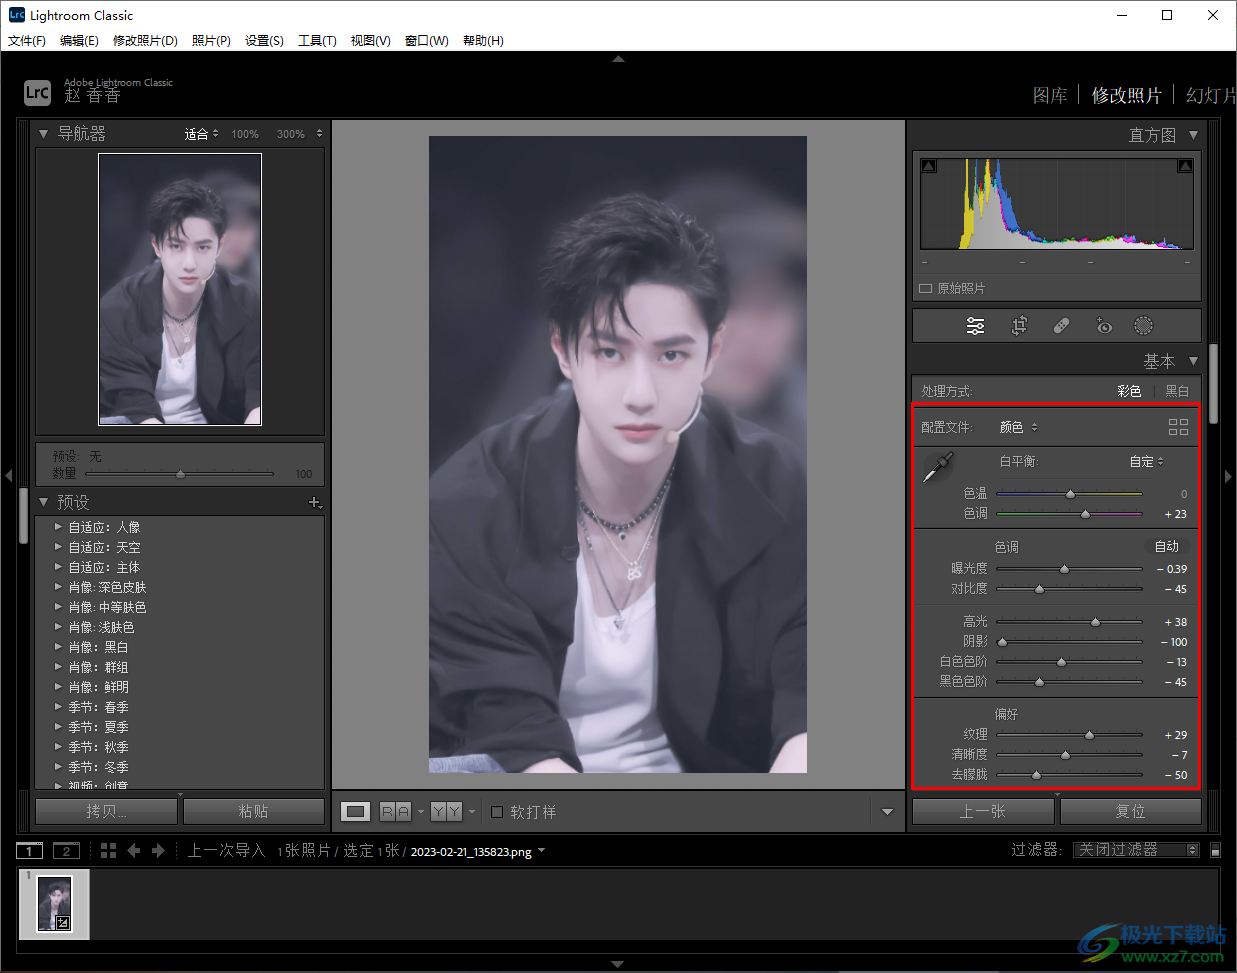Expand preset group 肖像: 黑白
The image size is (1237, 973).
point(58,647)
